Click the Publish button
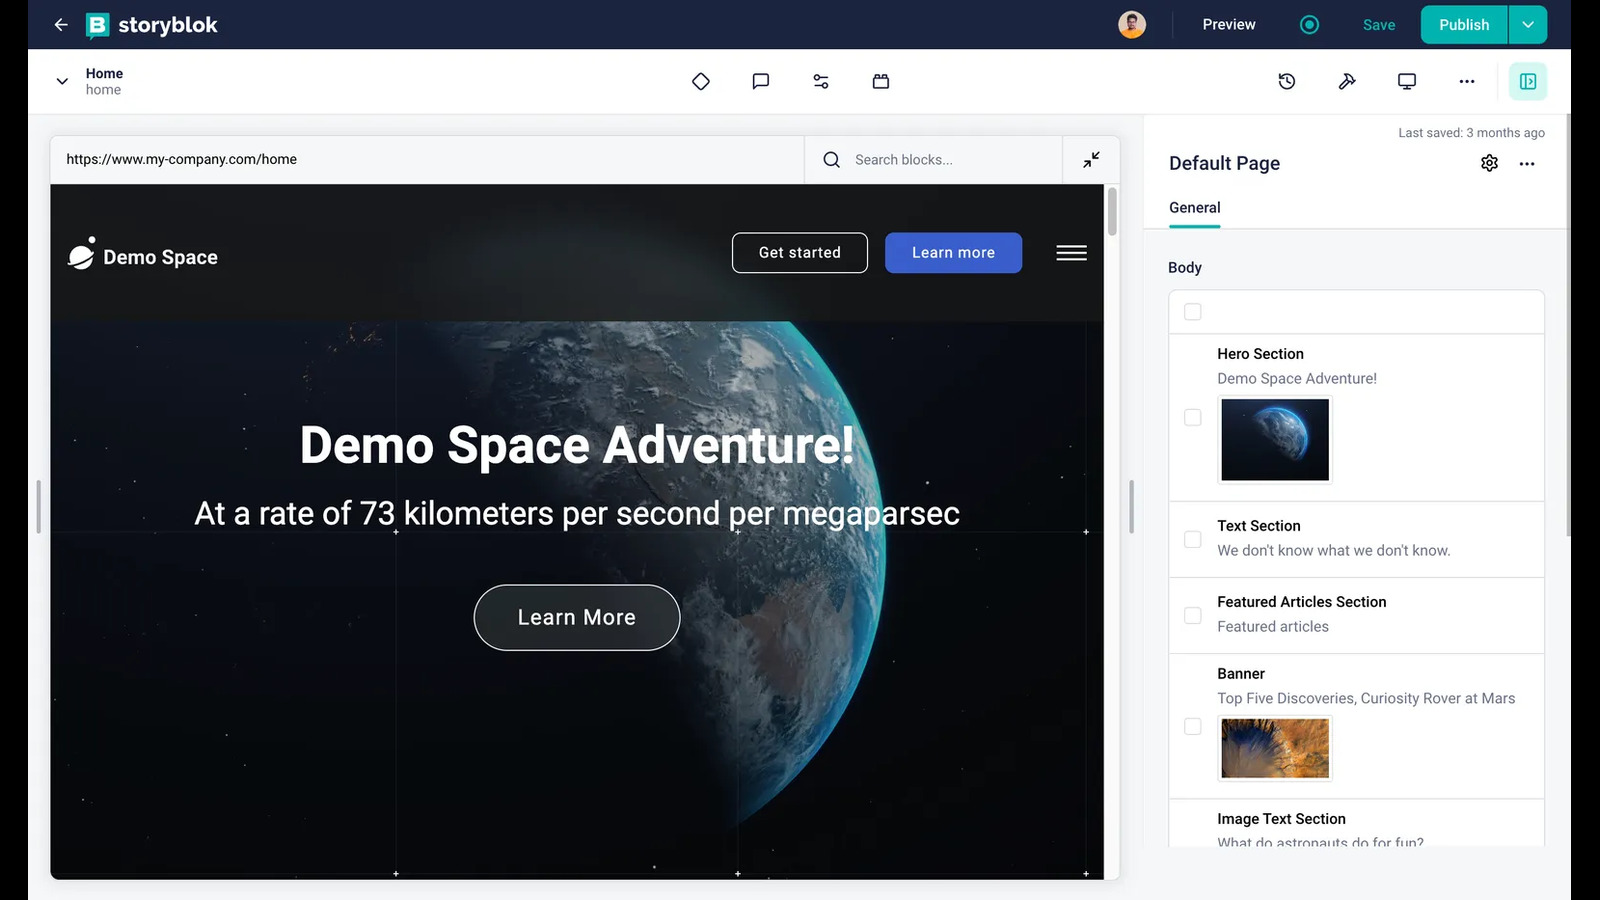 [x=1464, y=25]
